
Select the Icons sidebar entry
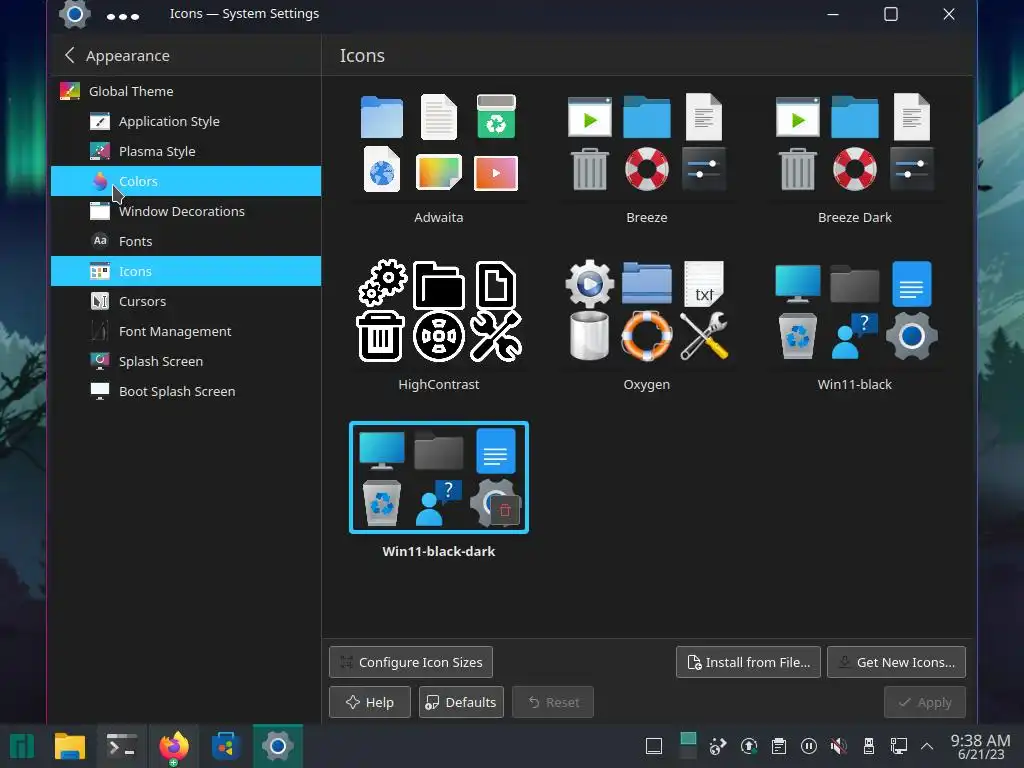click(186, 271)
